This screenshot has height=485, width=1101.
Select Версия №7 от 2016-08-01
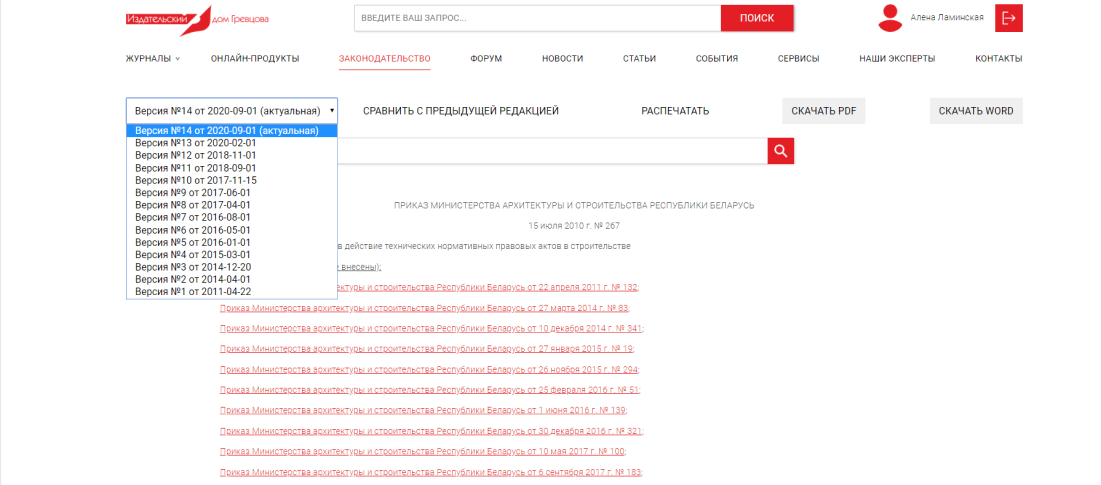click(193, 217)
